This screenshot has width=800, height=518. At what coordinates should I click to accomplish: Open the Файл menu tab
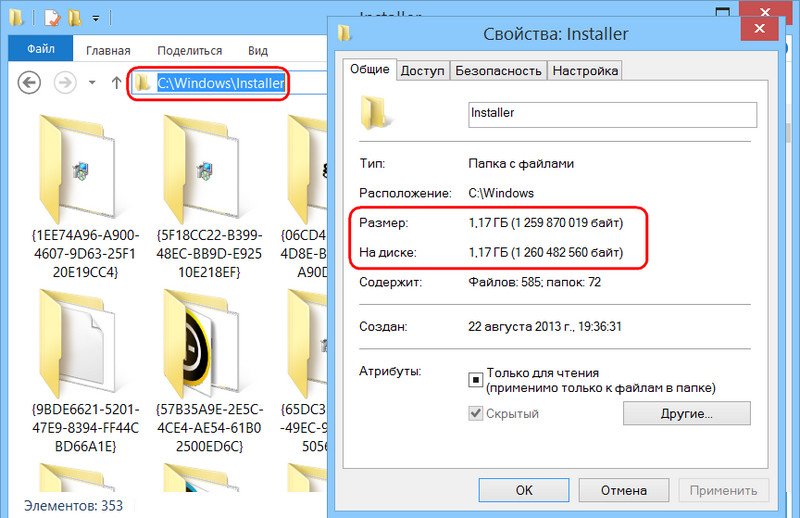[41, 49]
